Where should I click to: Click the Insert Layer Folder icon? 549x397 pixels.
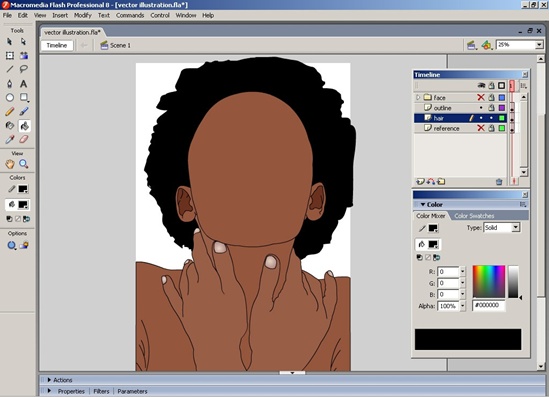(x=441, y=181)
